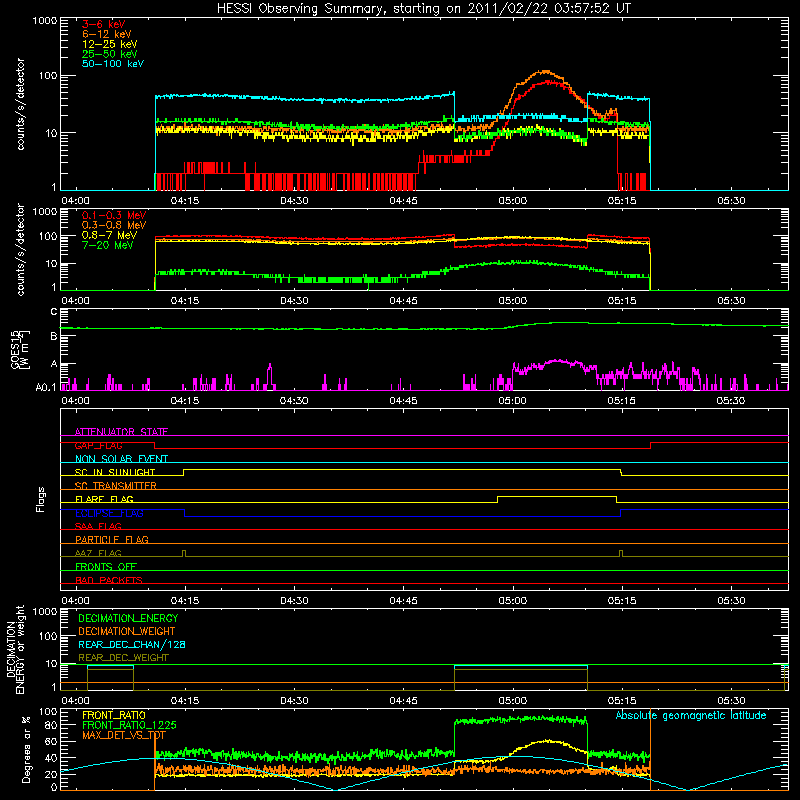Screen dimensions: 800x800
Task: Click counts/s/detector axis title of top panel
Action: pyautogui.click(x=20, y=104)
